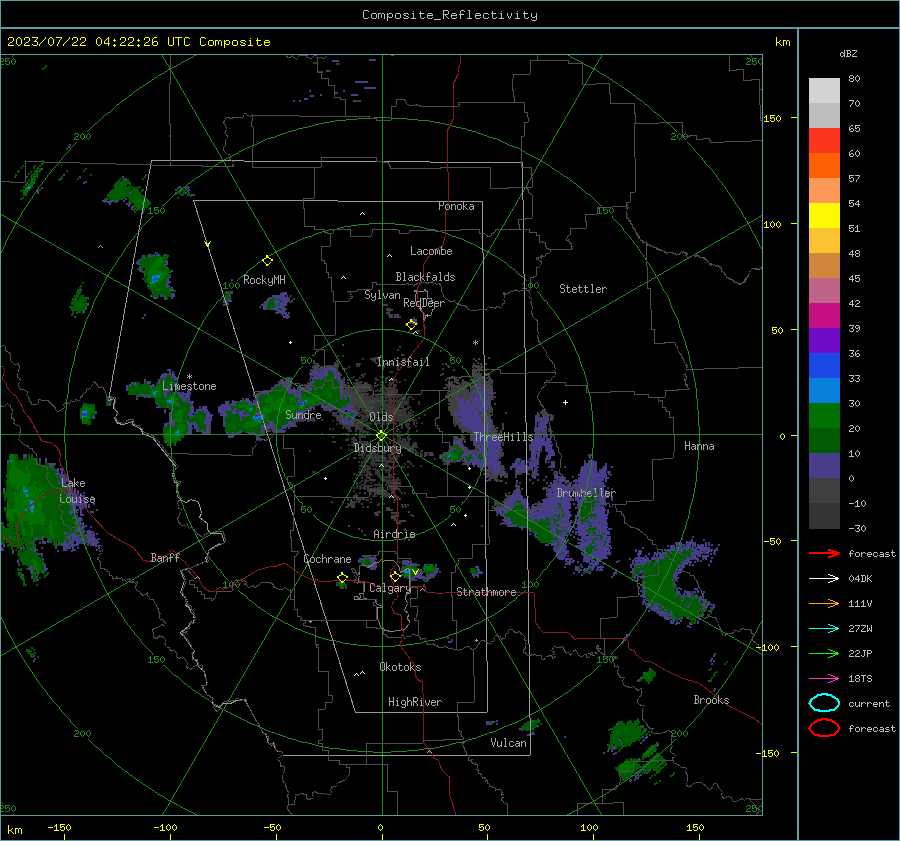Click the white 04DK arrow in the legend
This screenshot has height=841, width=900.
click(824, 579)
